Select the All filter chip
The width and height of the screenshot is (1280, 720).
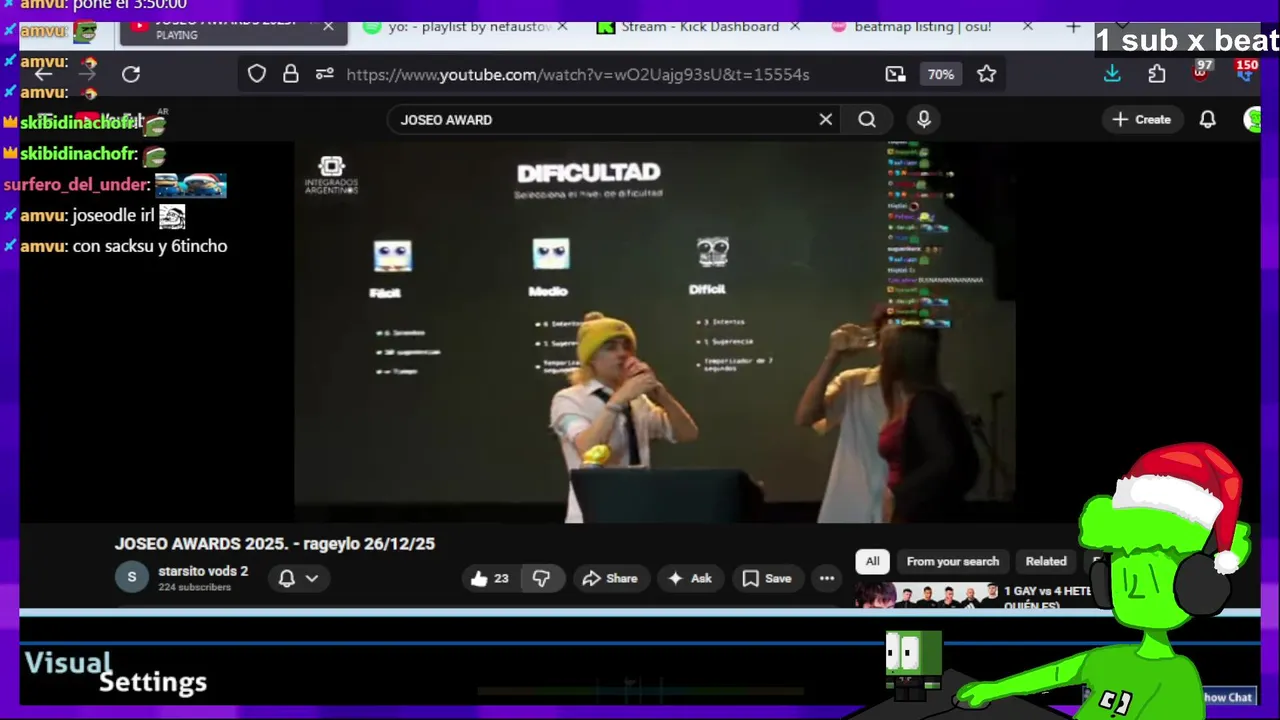(x=872, y=561)
